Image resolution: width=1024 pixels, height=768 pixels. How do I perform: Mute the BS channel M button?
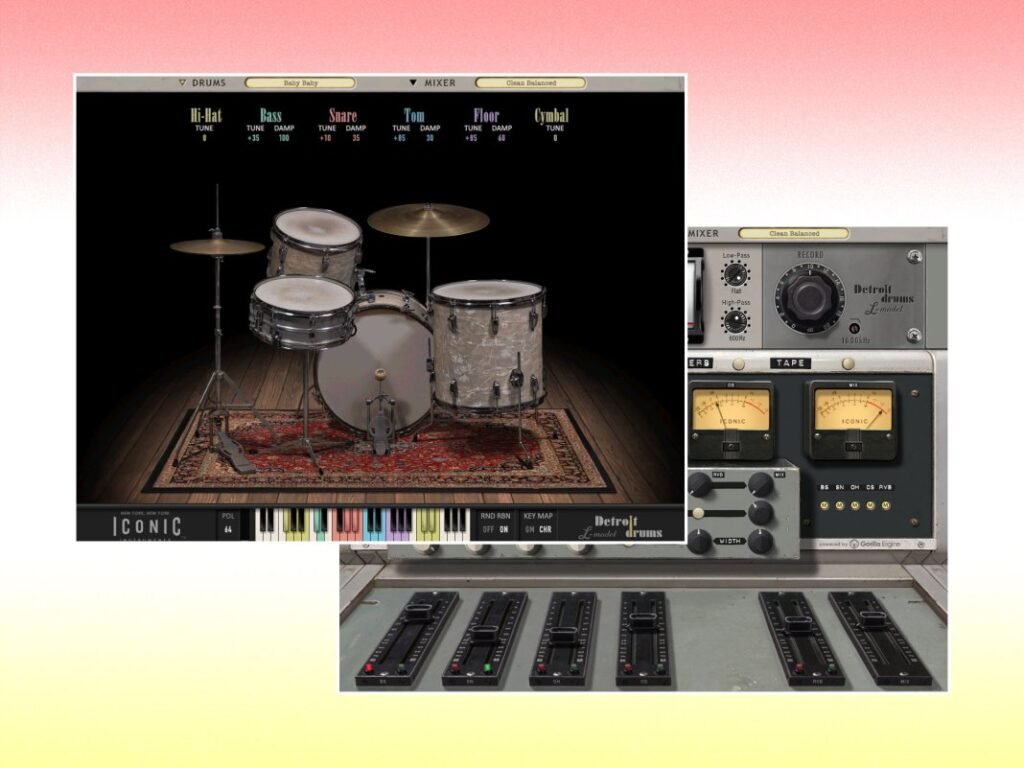pyautogui.click(x=824, y=505)
